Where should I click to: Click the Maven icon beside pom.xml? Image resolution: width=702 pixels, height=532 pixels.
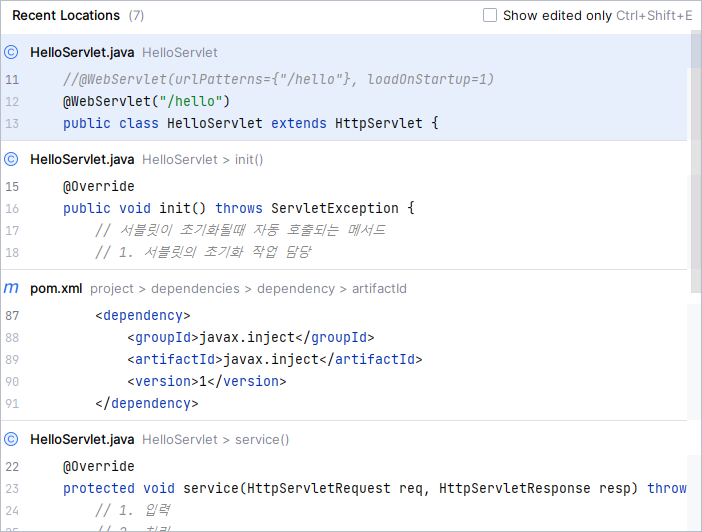pos(11,288)
